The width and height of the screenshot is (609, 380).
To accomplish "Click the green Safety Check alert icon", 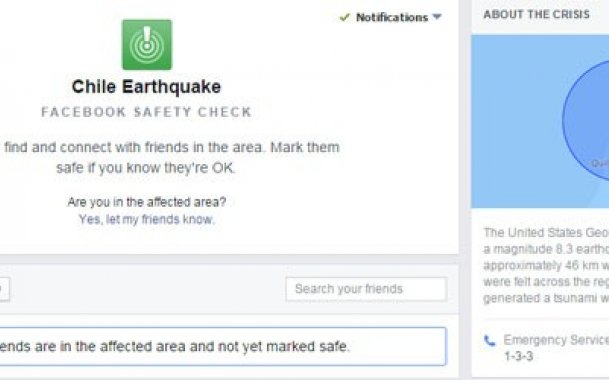I will (147, 45).
